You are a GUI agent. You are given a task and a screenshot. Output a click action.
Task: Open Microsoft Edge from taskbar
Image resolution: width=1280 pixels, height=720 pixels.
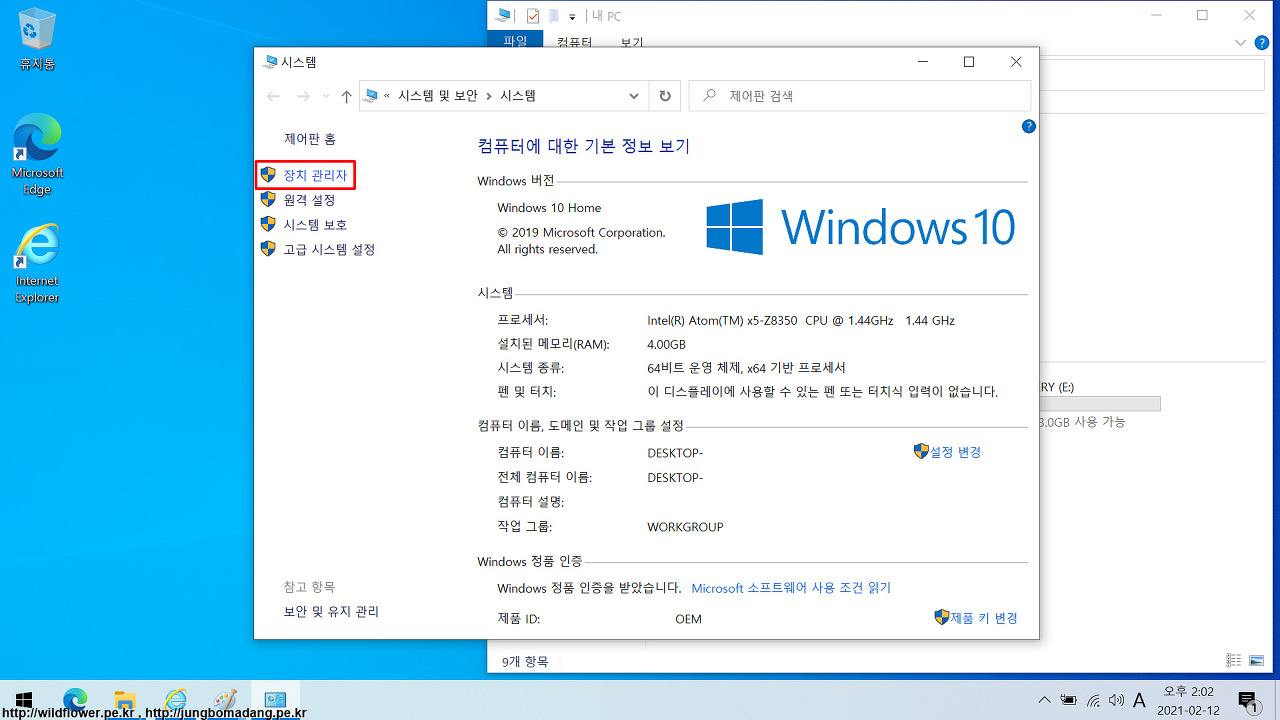(x=75, y=700)
